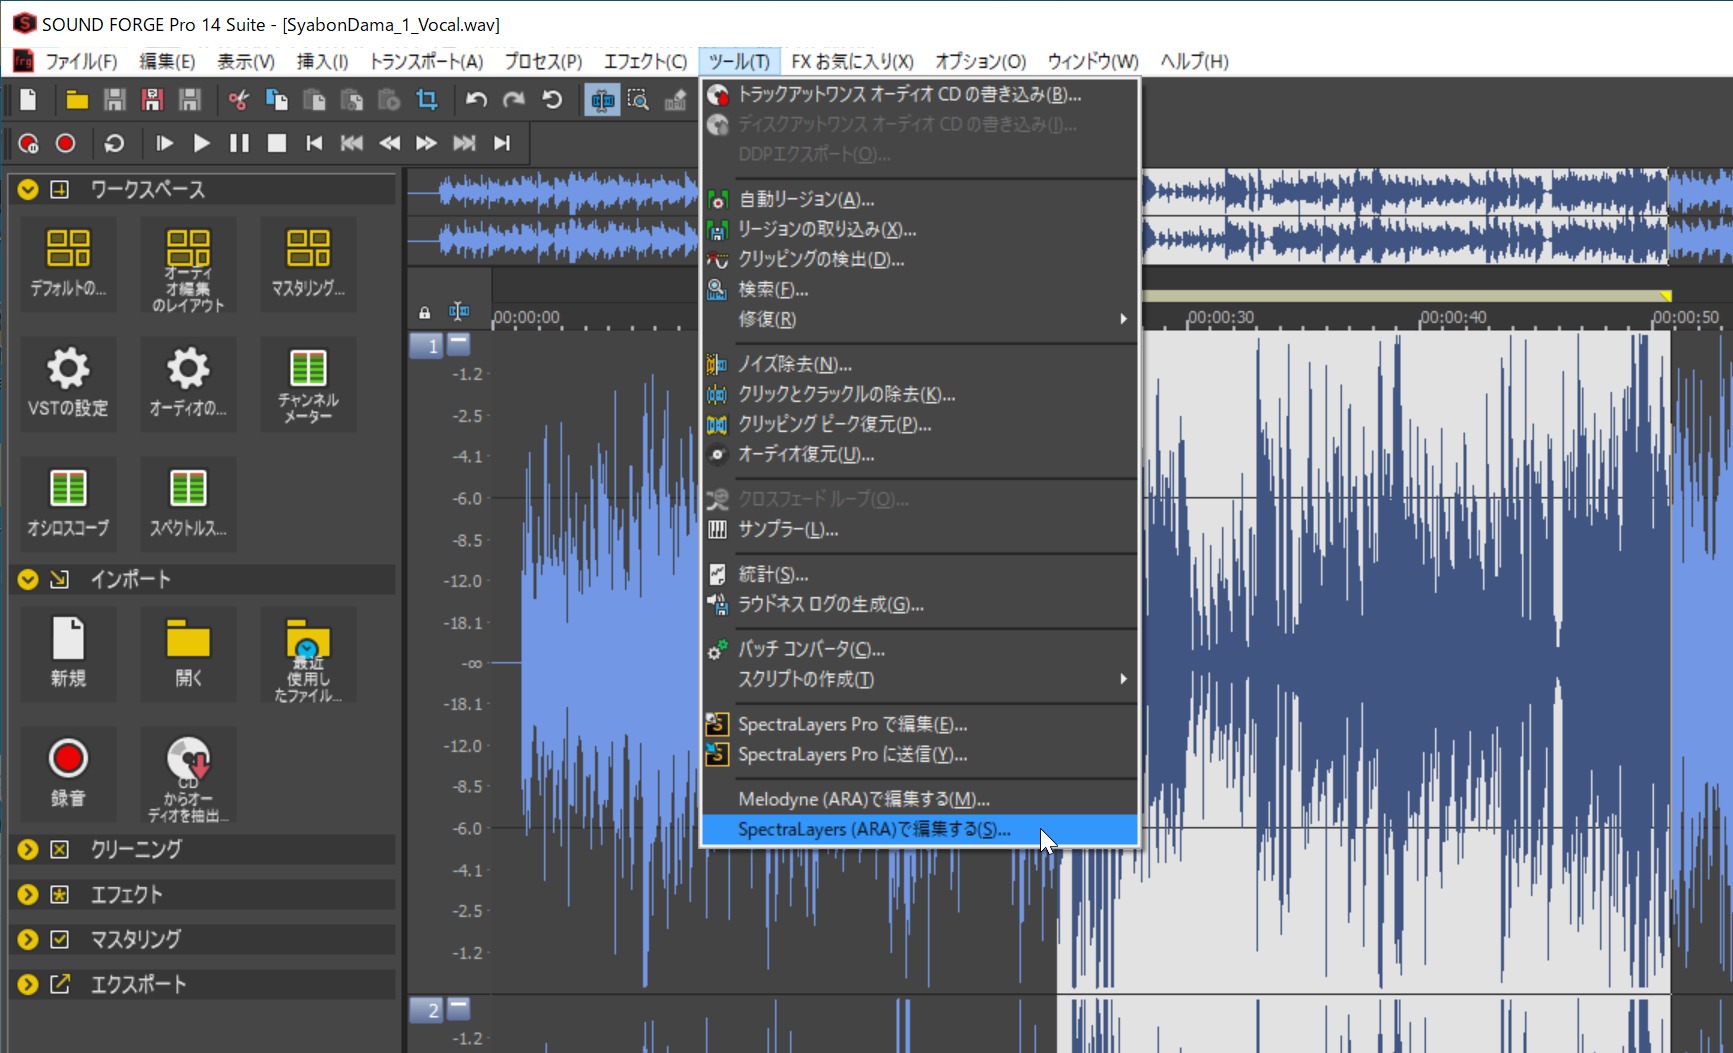This screenshot has height=1053, width=1733.
Task: Fast forward using the double right arrows
Action: [427, 143]
